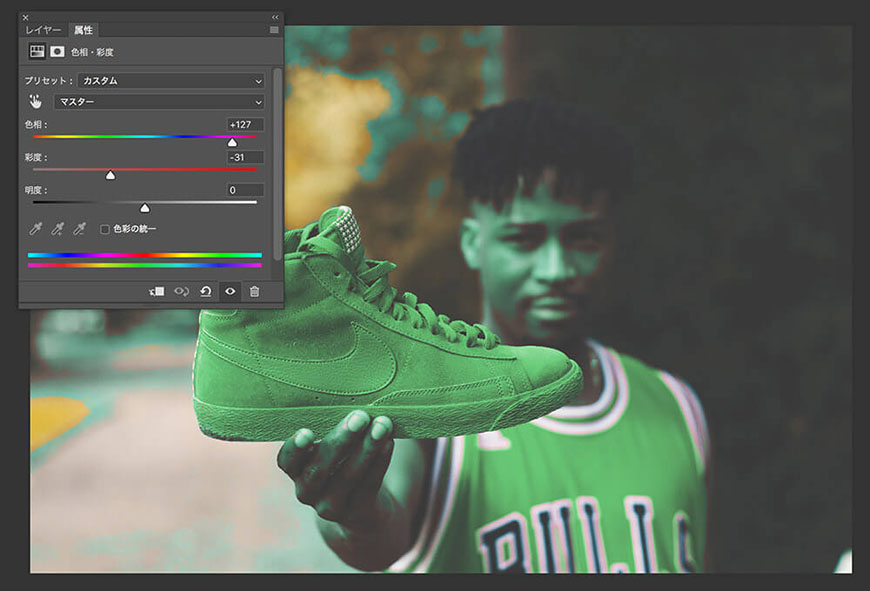Open the panel options menu

pyautogui.click(x=274, y=30)
